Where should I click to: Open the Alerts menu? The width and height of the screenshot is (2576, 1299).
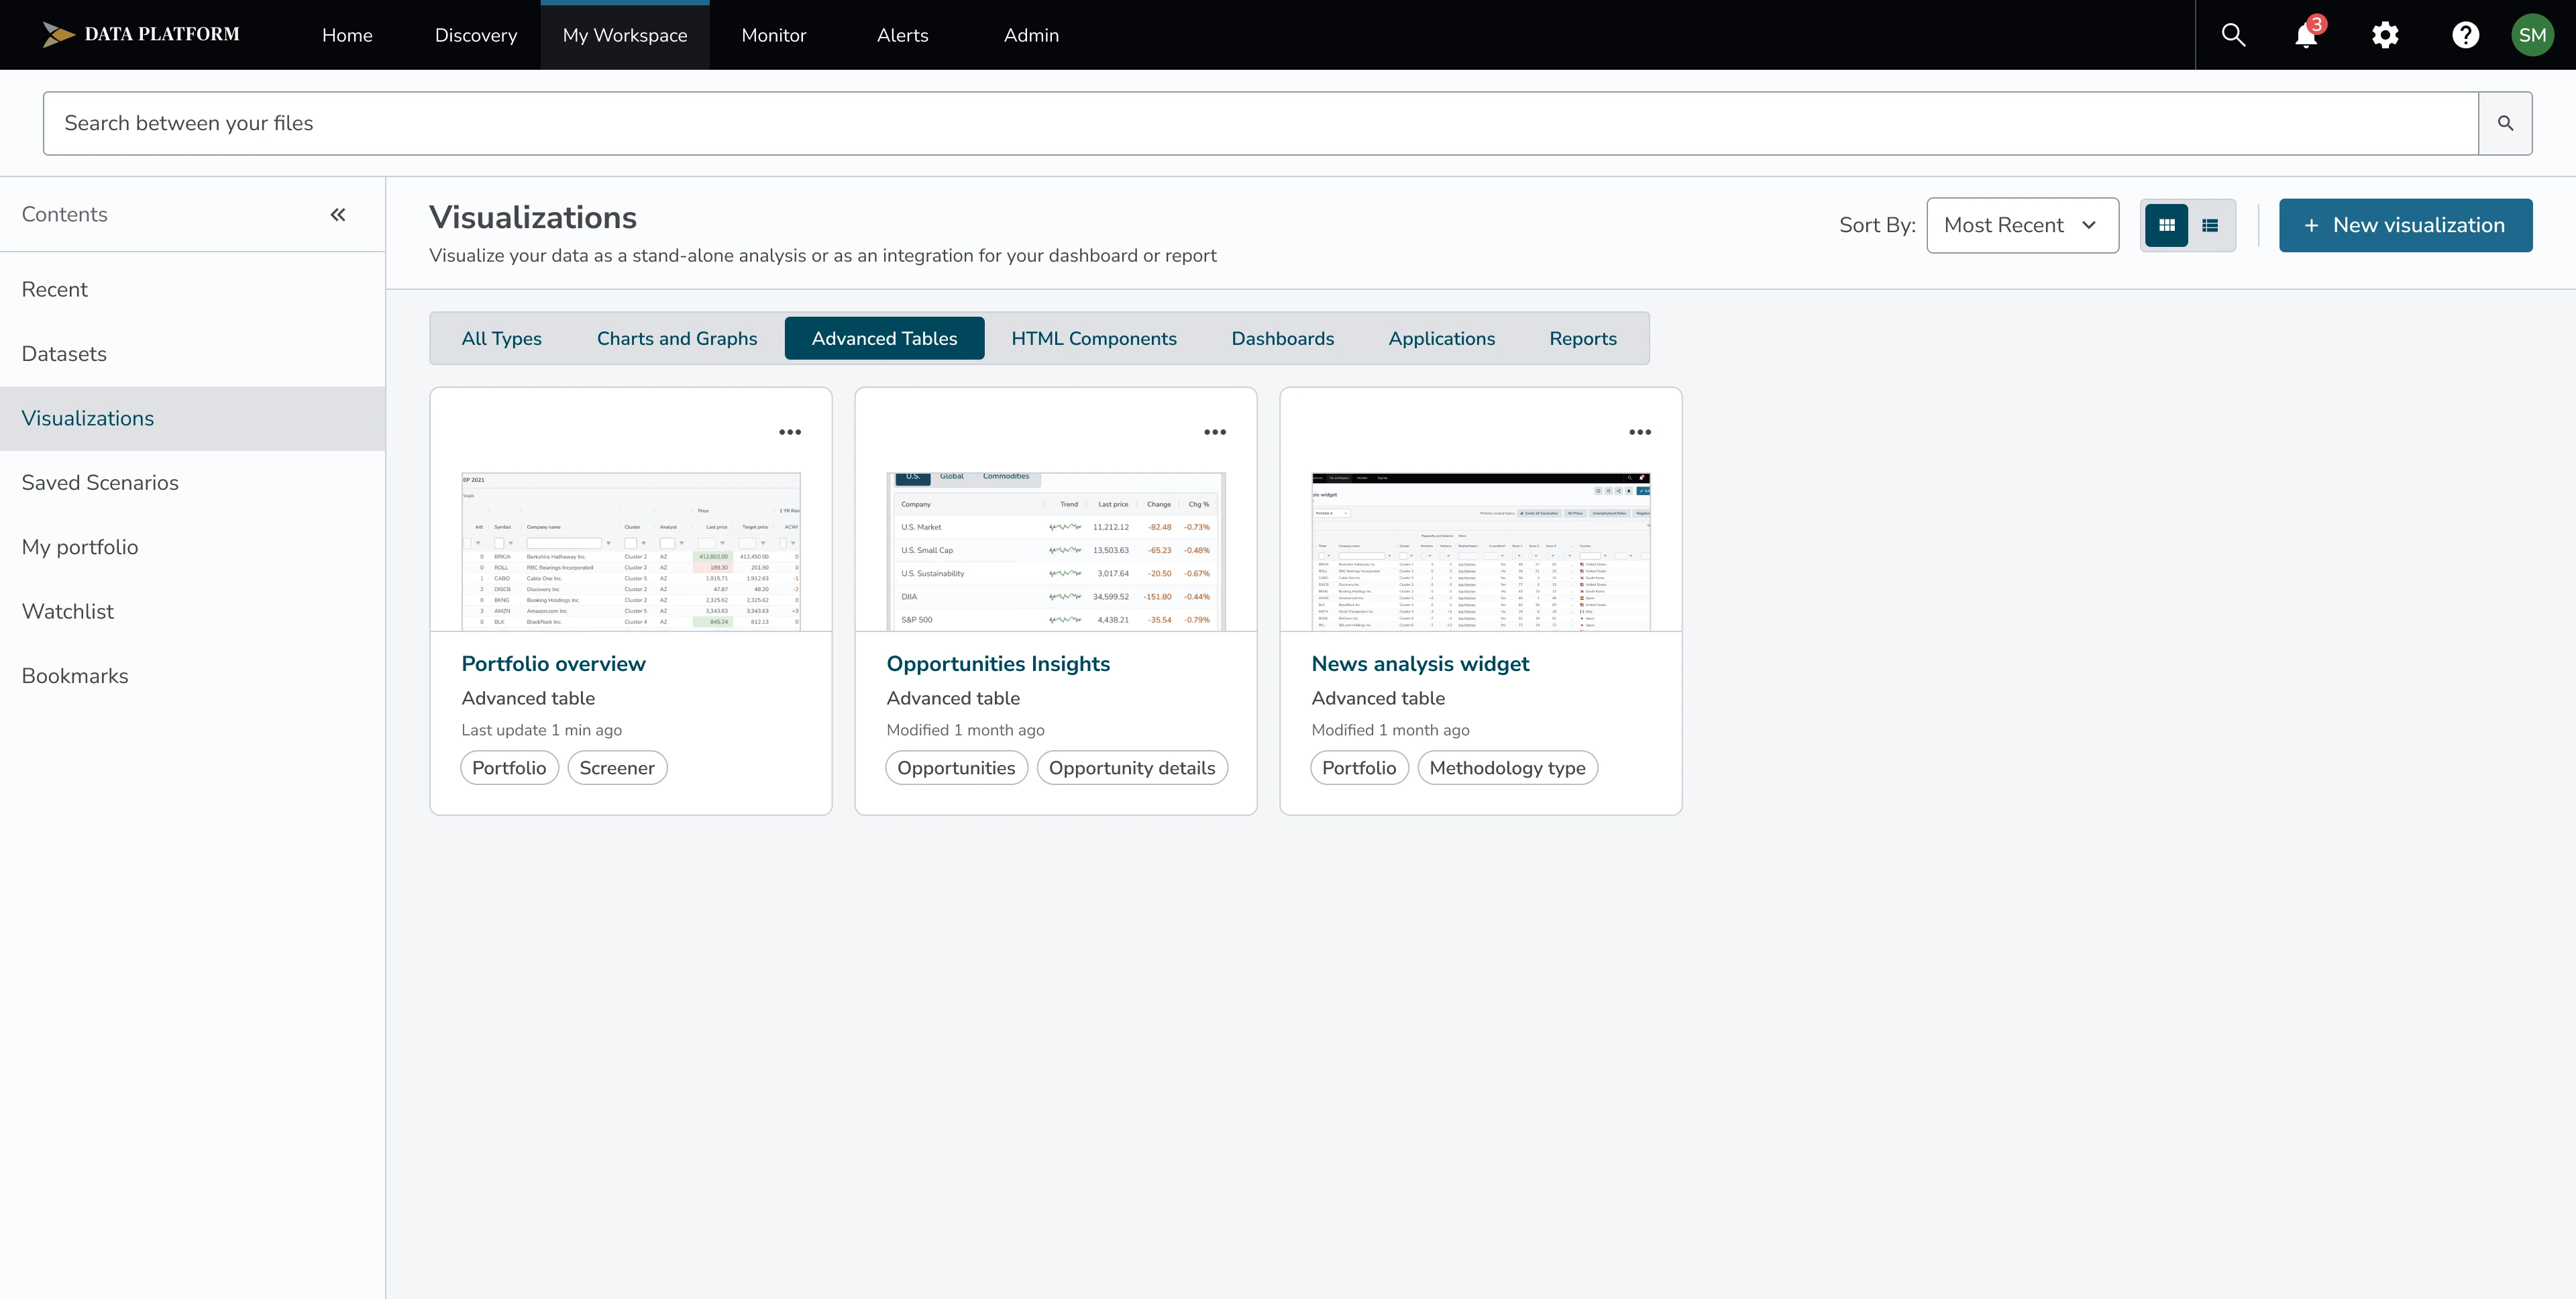coord(902,35)
